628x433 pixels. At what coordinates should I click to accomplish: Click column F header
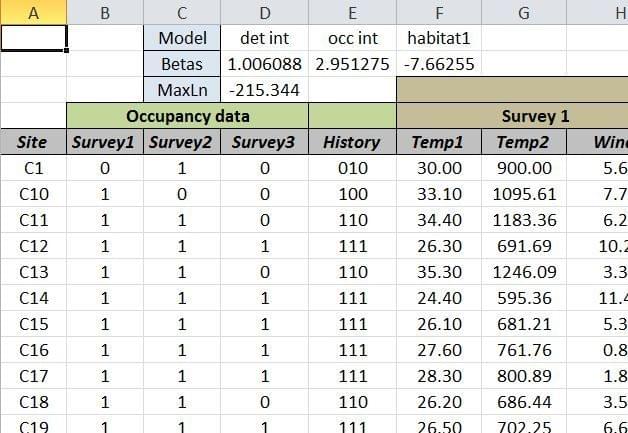point(439,13)
